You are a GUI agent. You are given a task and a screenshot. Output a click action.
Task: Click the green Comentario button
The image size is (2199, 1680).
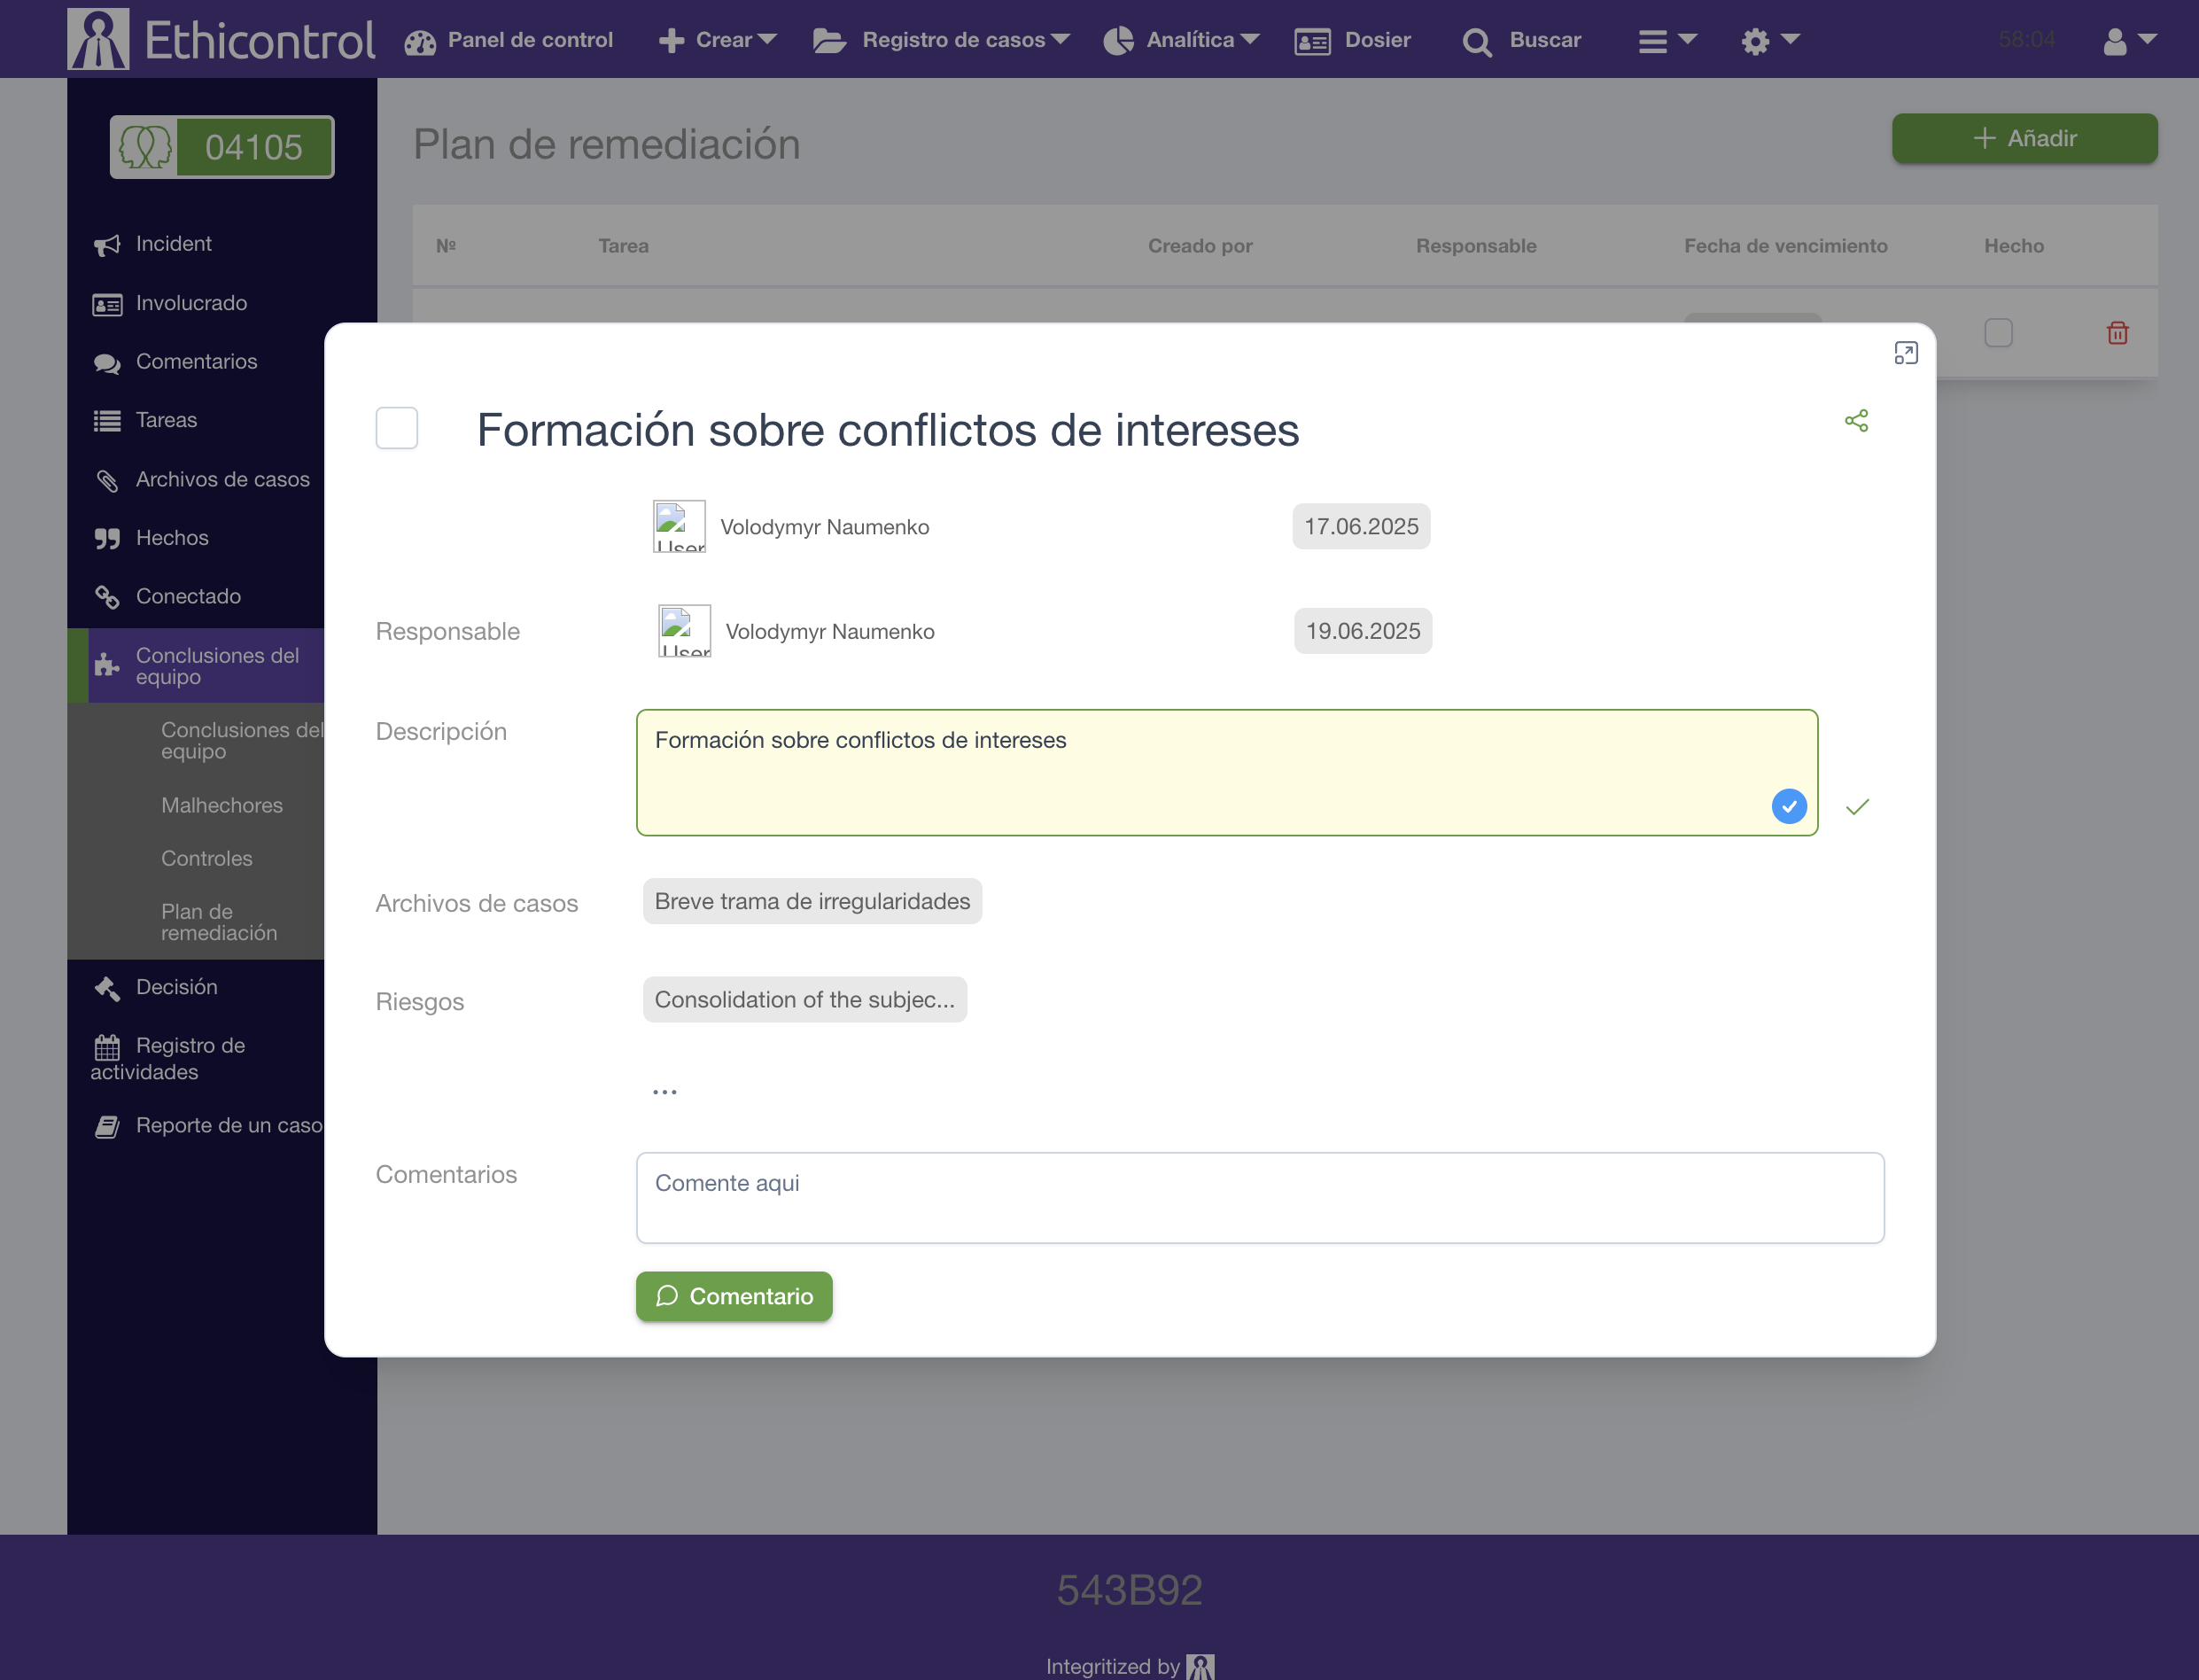[734, 1296]
